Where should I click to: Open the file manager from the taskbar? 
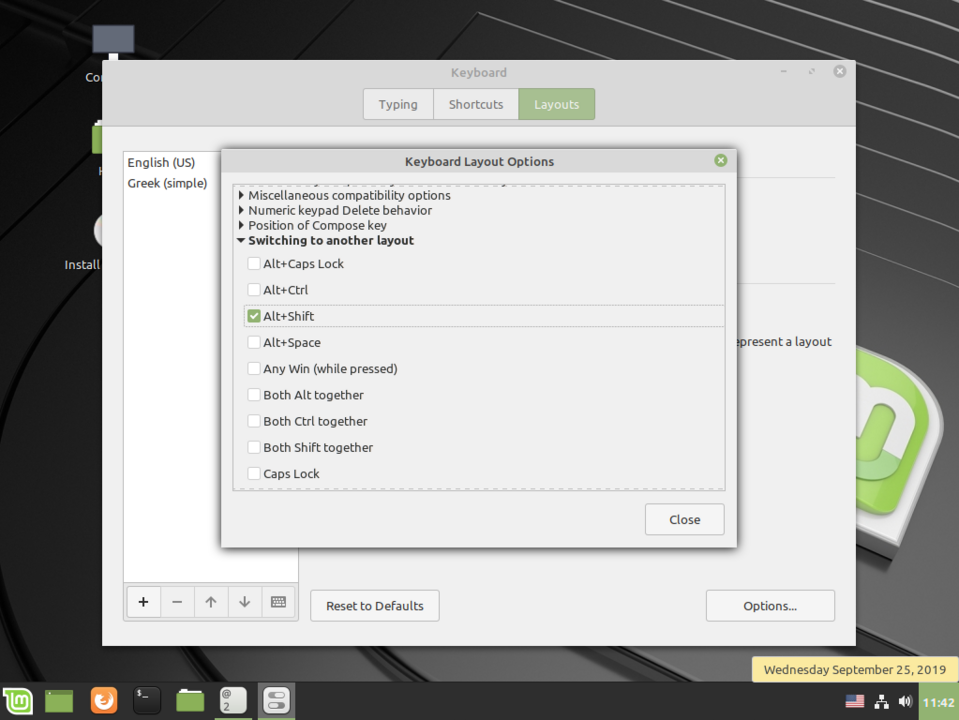[190, 700]
